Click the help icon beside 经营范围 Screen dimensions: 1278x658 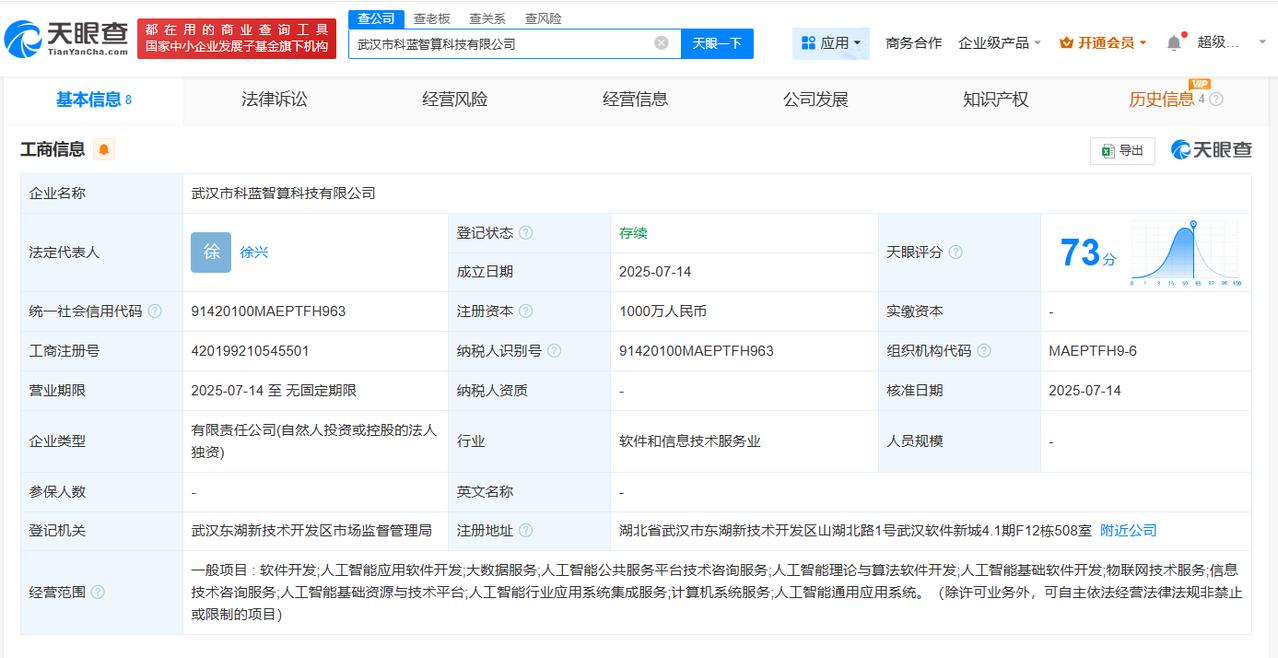(x=98, y=592)
